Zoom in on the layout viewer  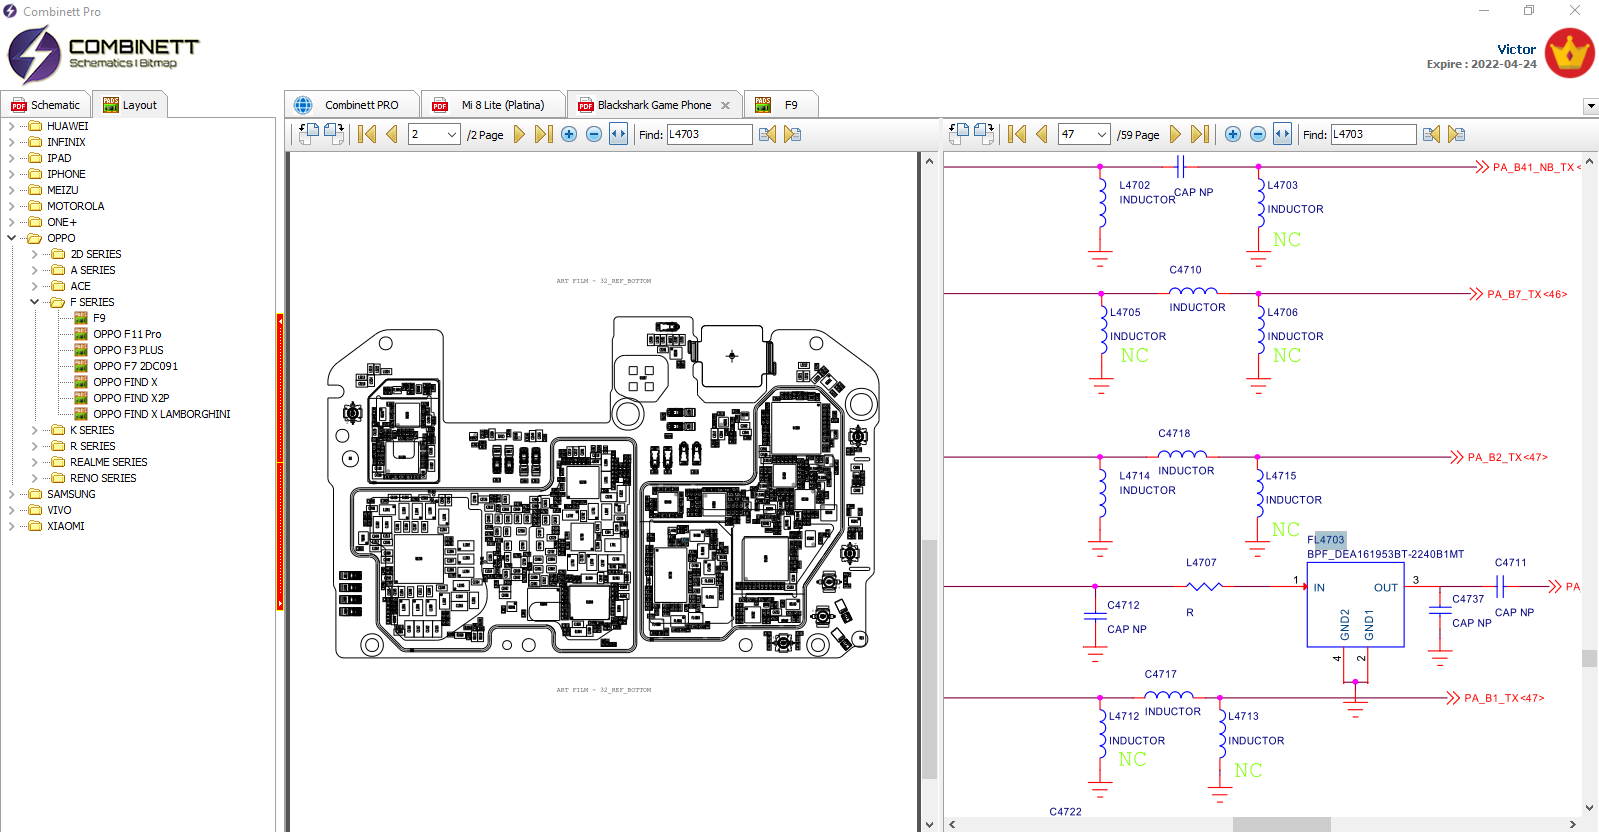click(569, 134)
